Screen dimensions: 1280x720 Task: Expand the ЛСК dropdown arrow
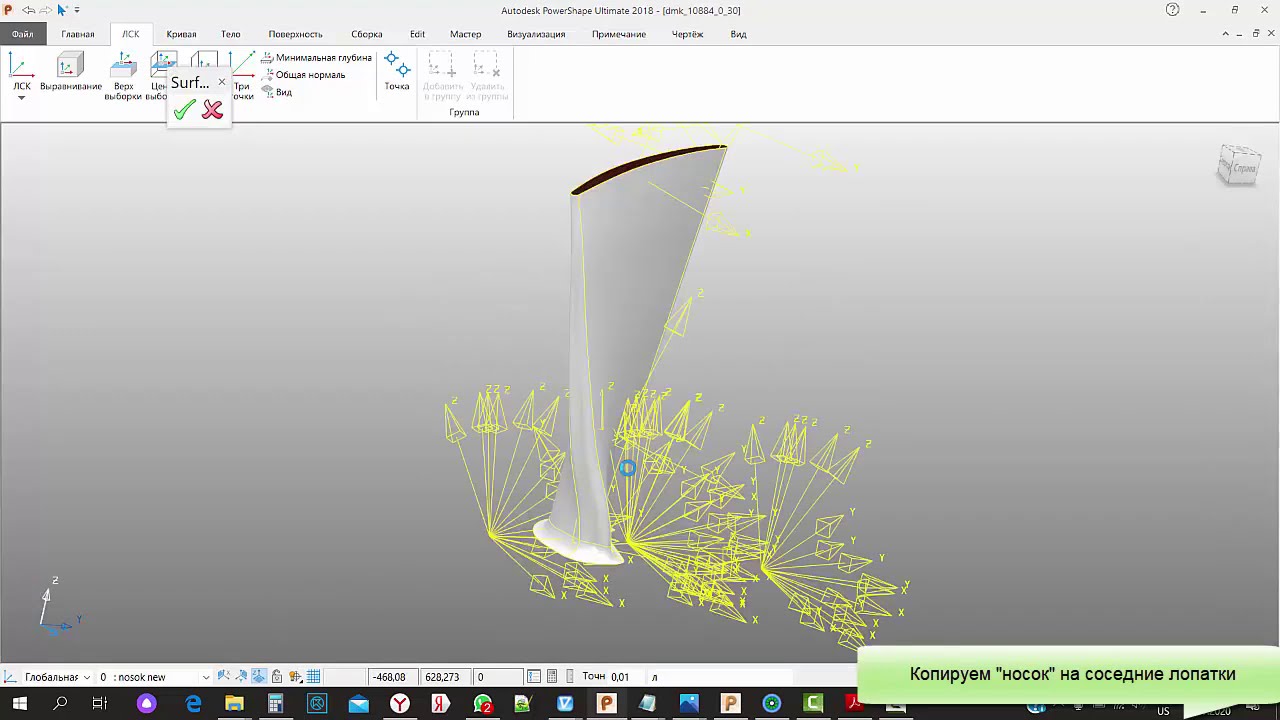click(x=21, y=98)
